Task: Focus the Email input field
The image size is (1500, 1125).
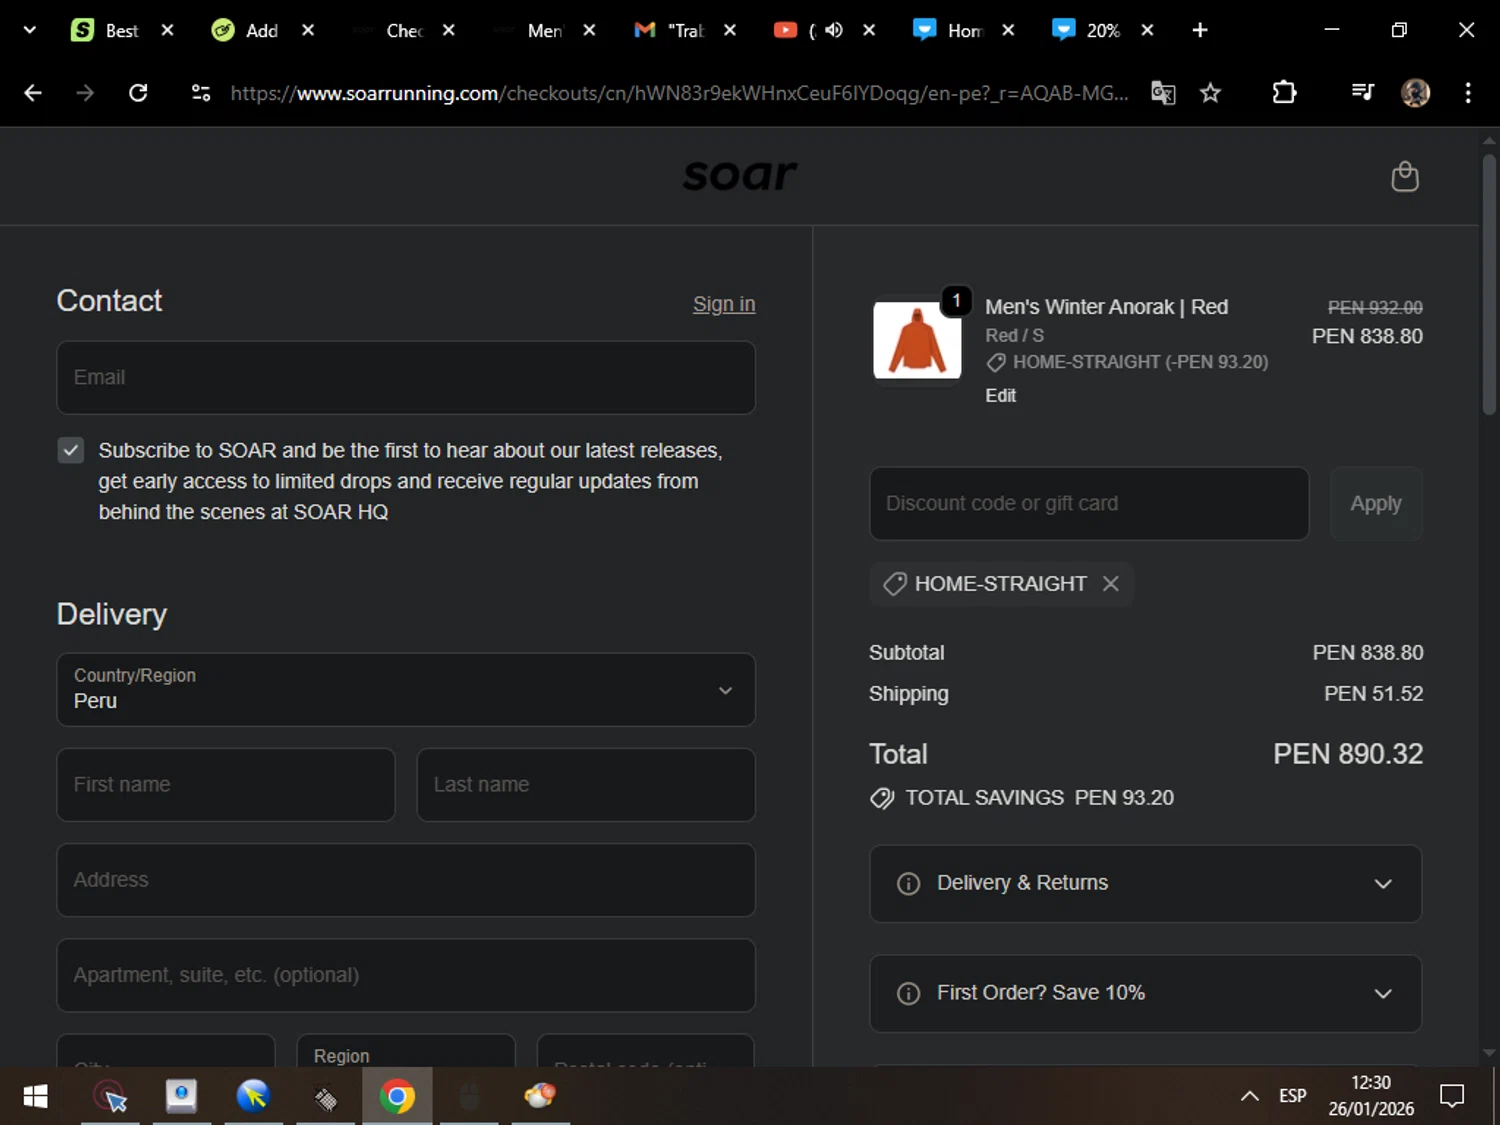Action: point(406,377)
